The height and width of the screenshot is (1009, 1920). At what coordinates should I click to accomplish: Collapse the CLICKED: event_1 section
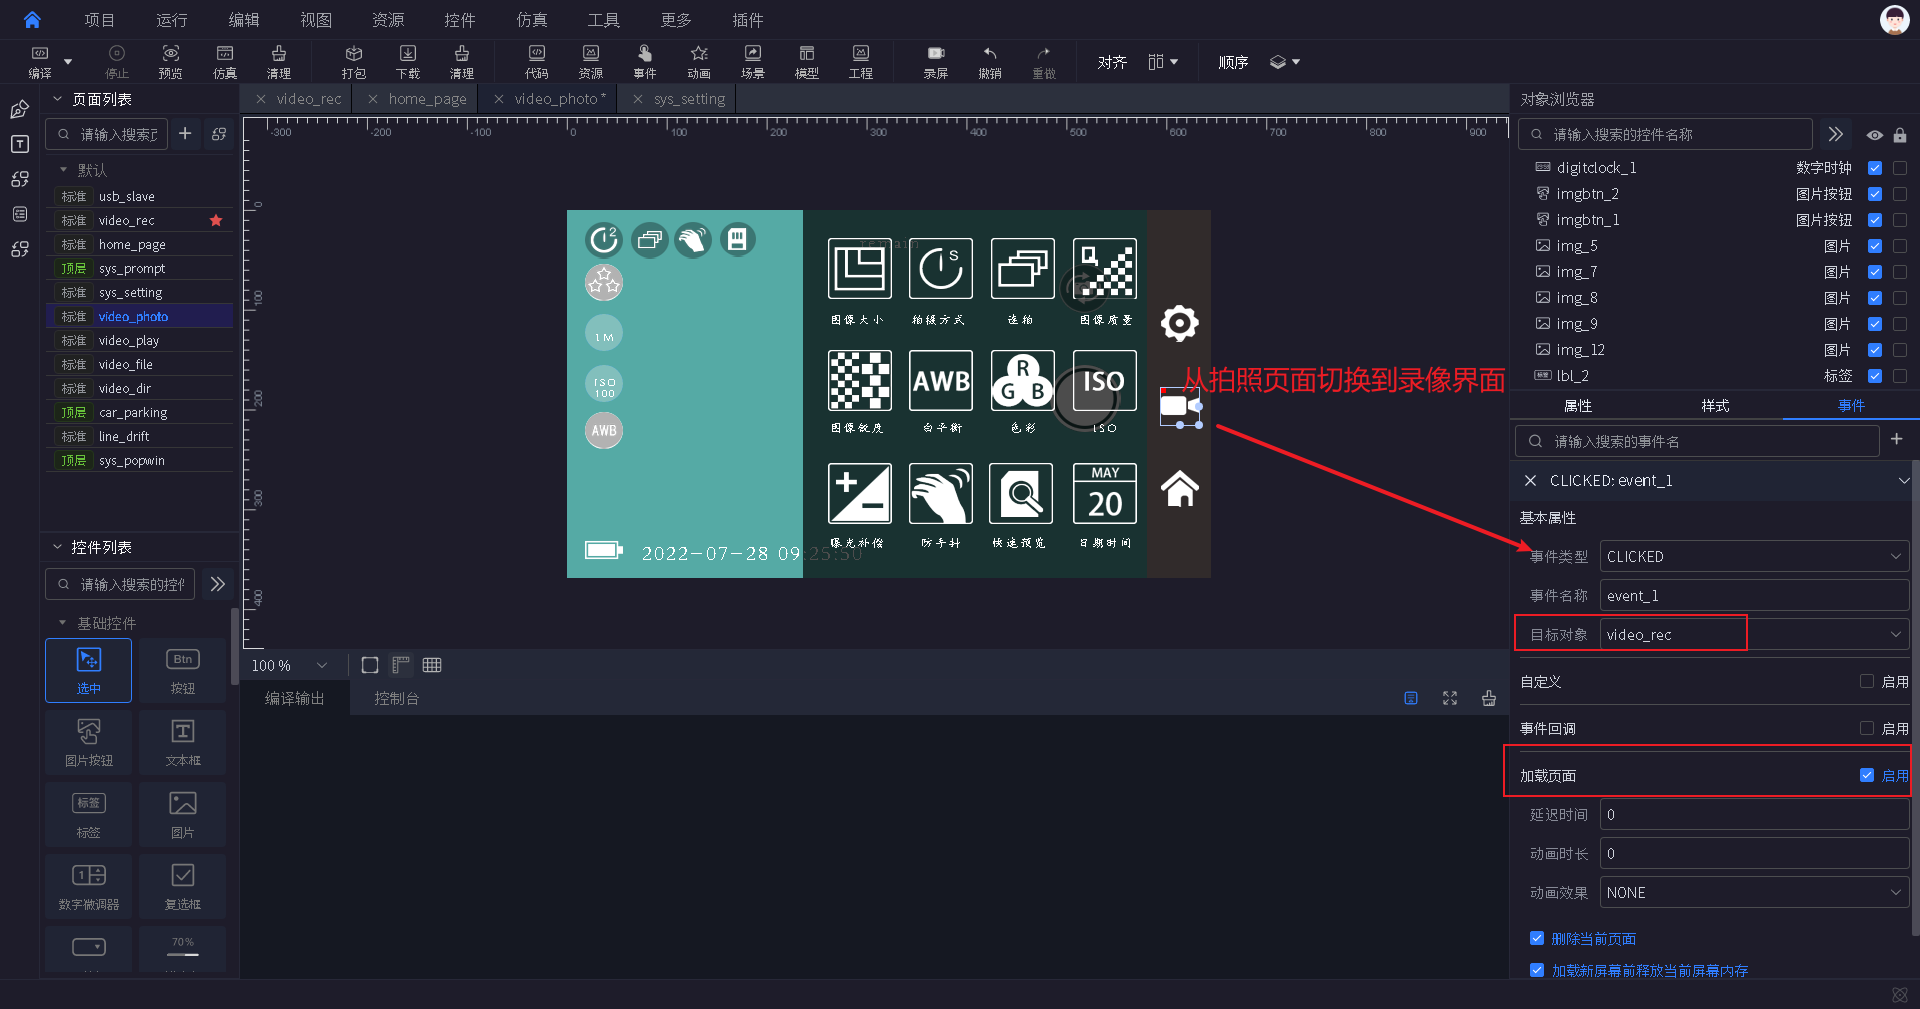point(1903,481)
